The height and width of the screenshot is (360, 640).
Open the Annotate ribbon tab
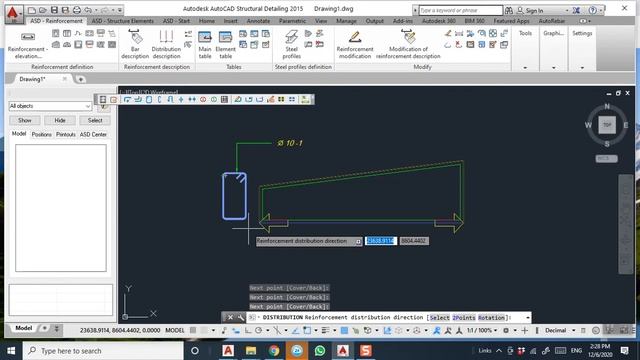coord(258,21)
